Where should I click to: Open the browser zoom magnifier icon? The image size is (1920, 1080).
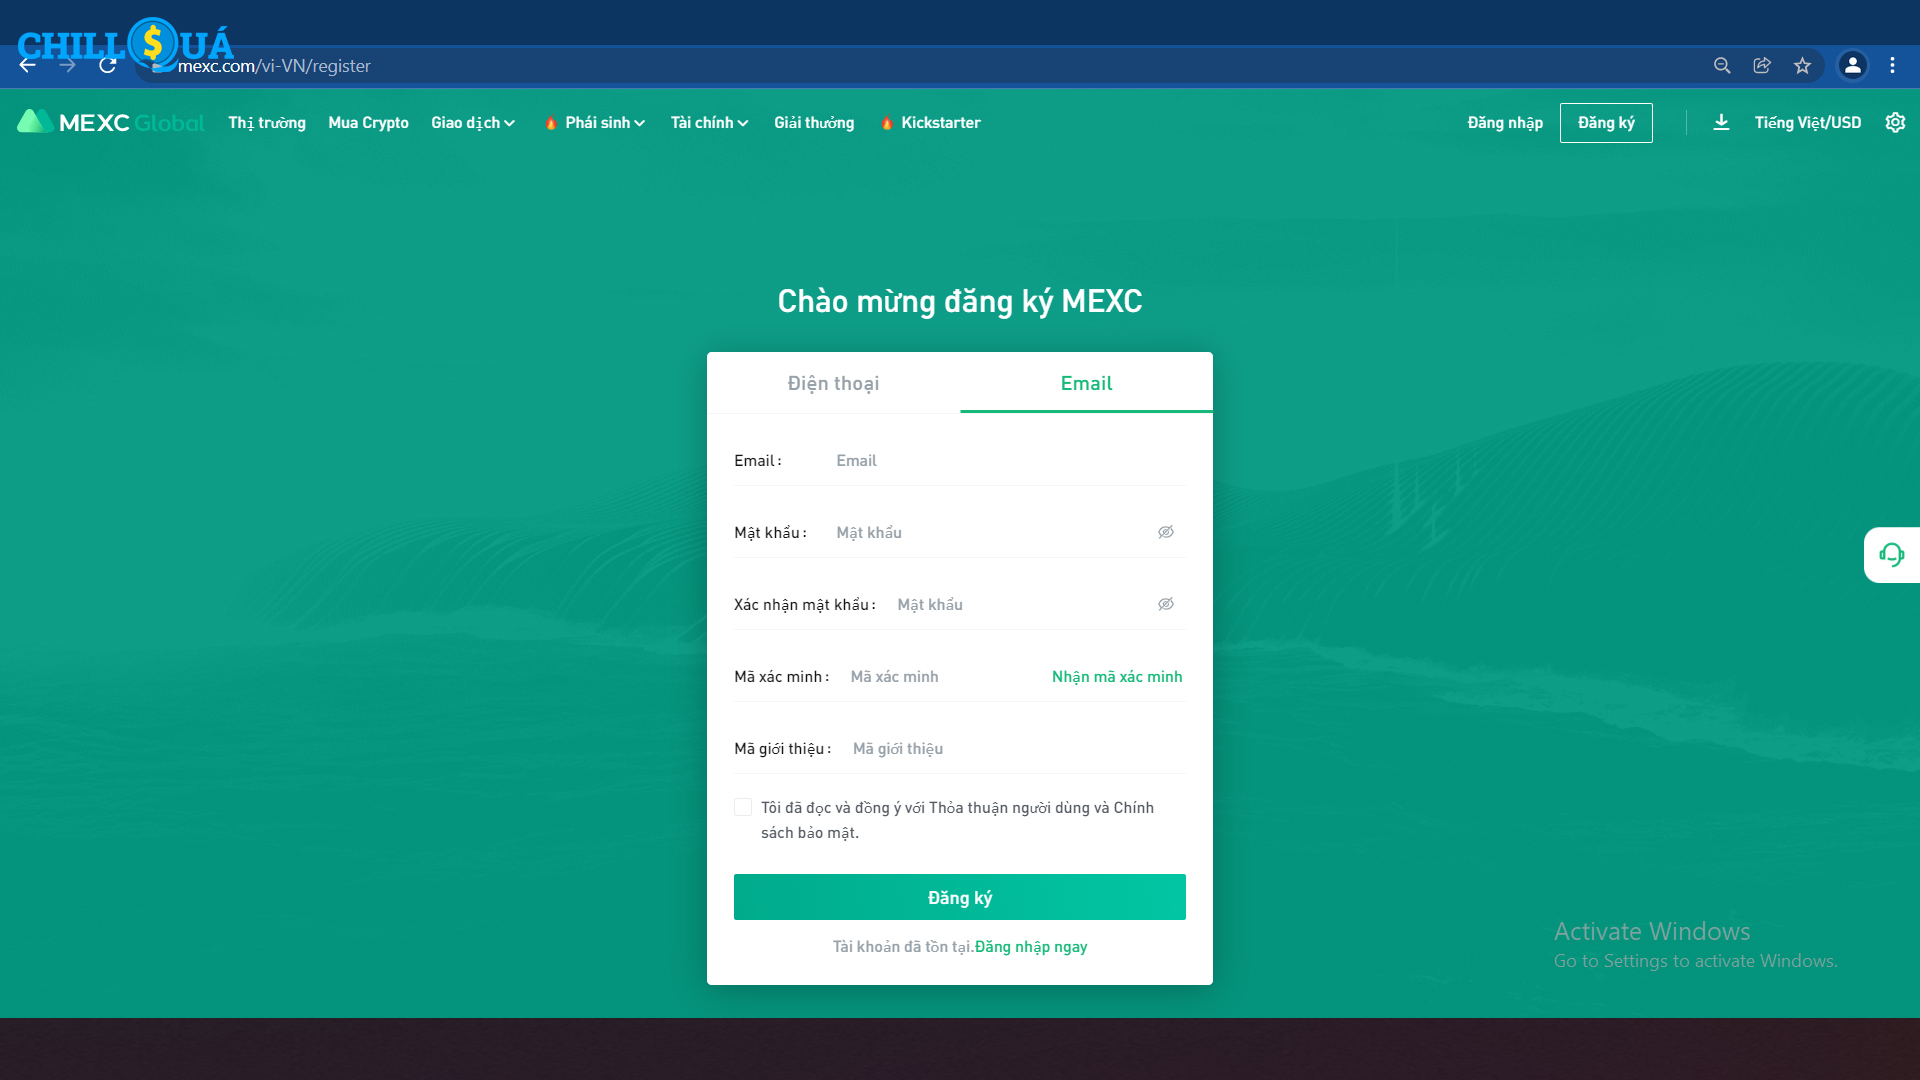(x=1722, y=65)
